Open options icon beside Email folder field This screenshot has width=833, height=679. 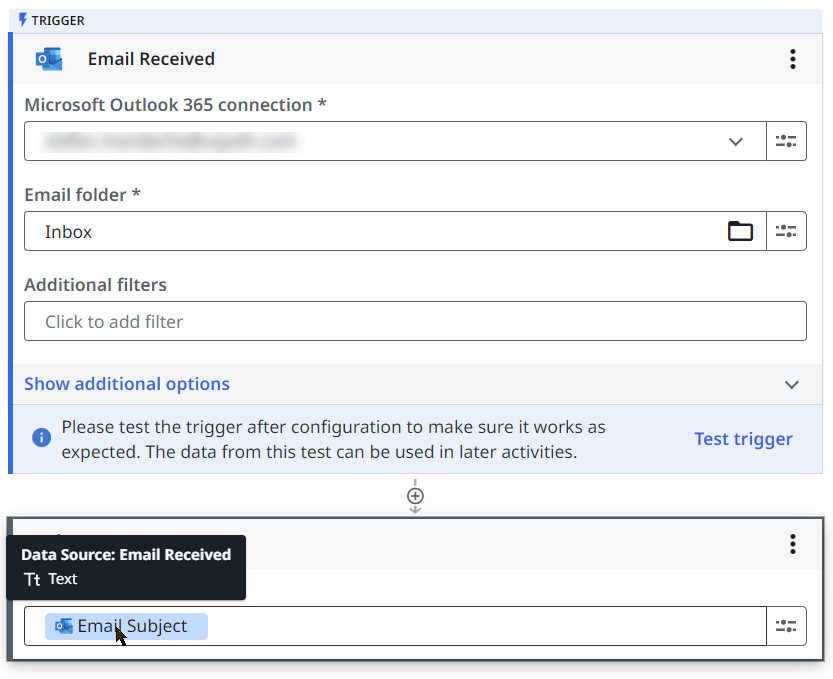(786, 231)
